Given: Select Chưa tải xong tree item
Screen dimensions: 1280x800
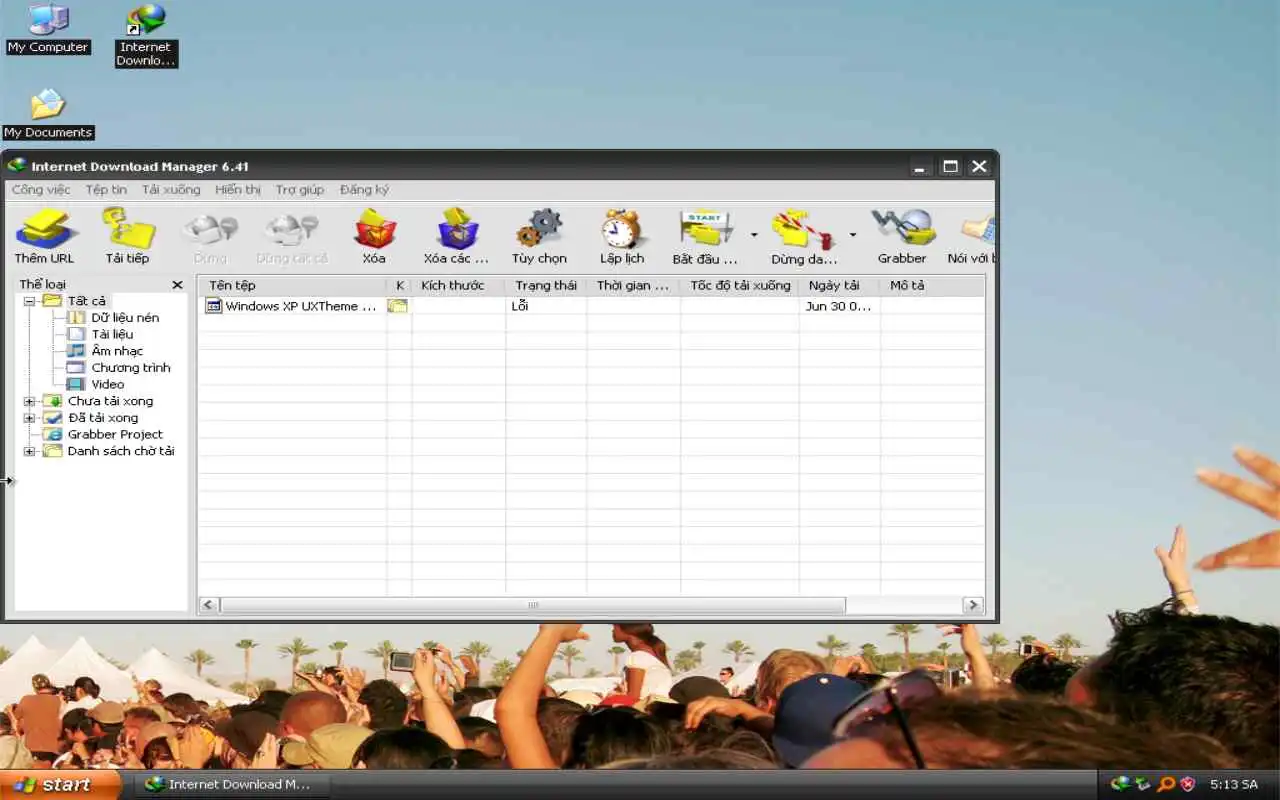Looking at the screenshot, I should (99, 401).
